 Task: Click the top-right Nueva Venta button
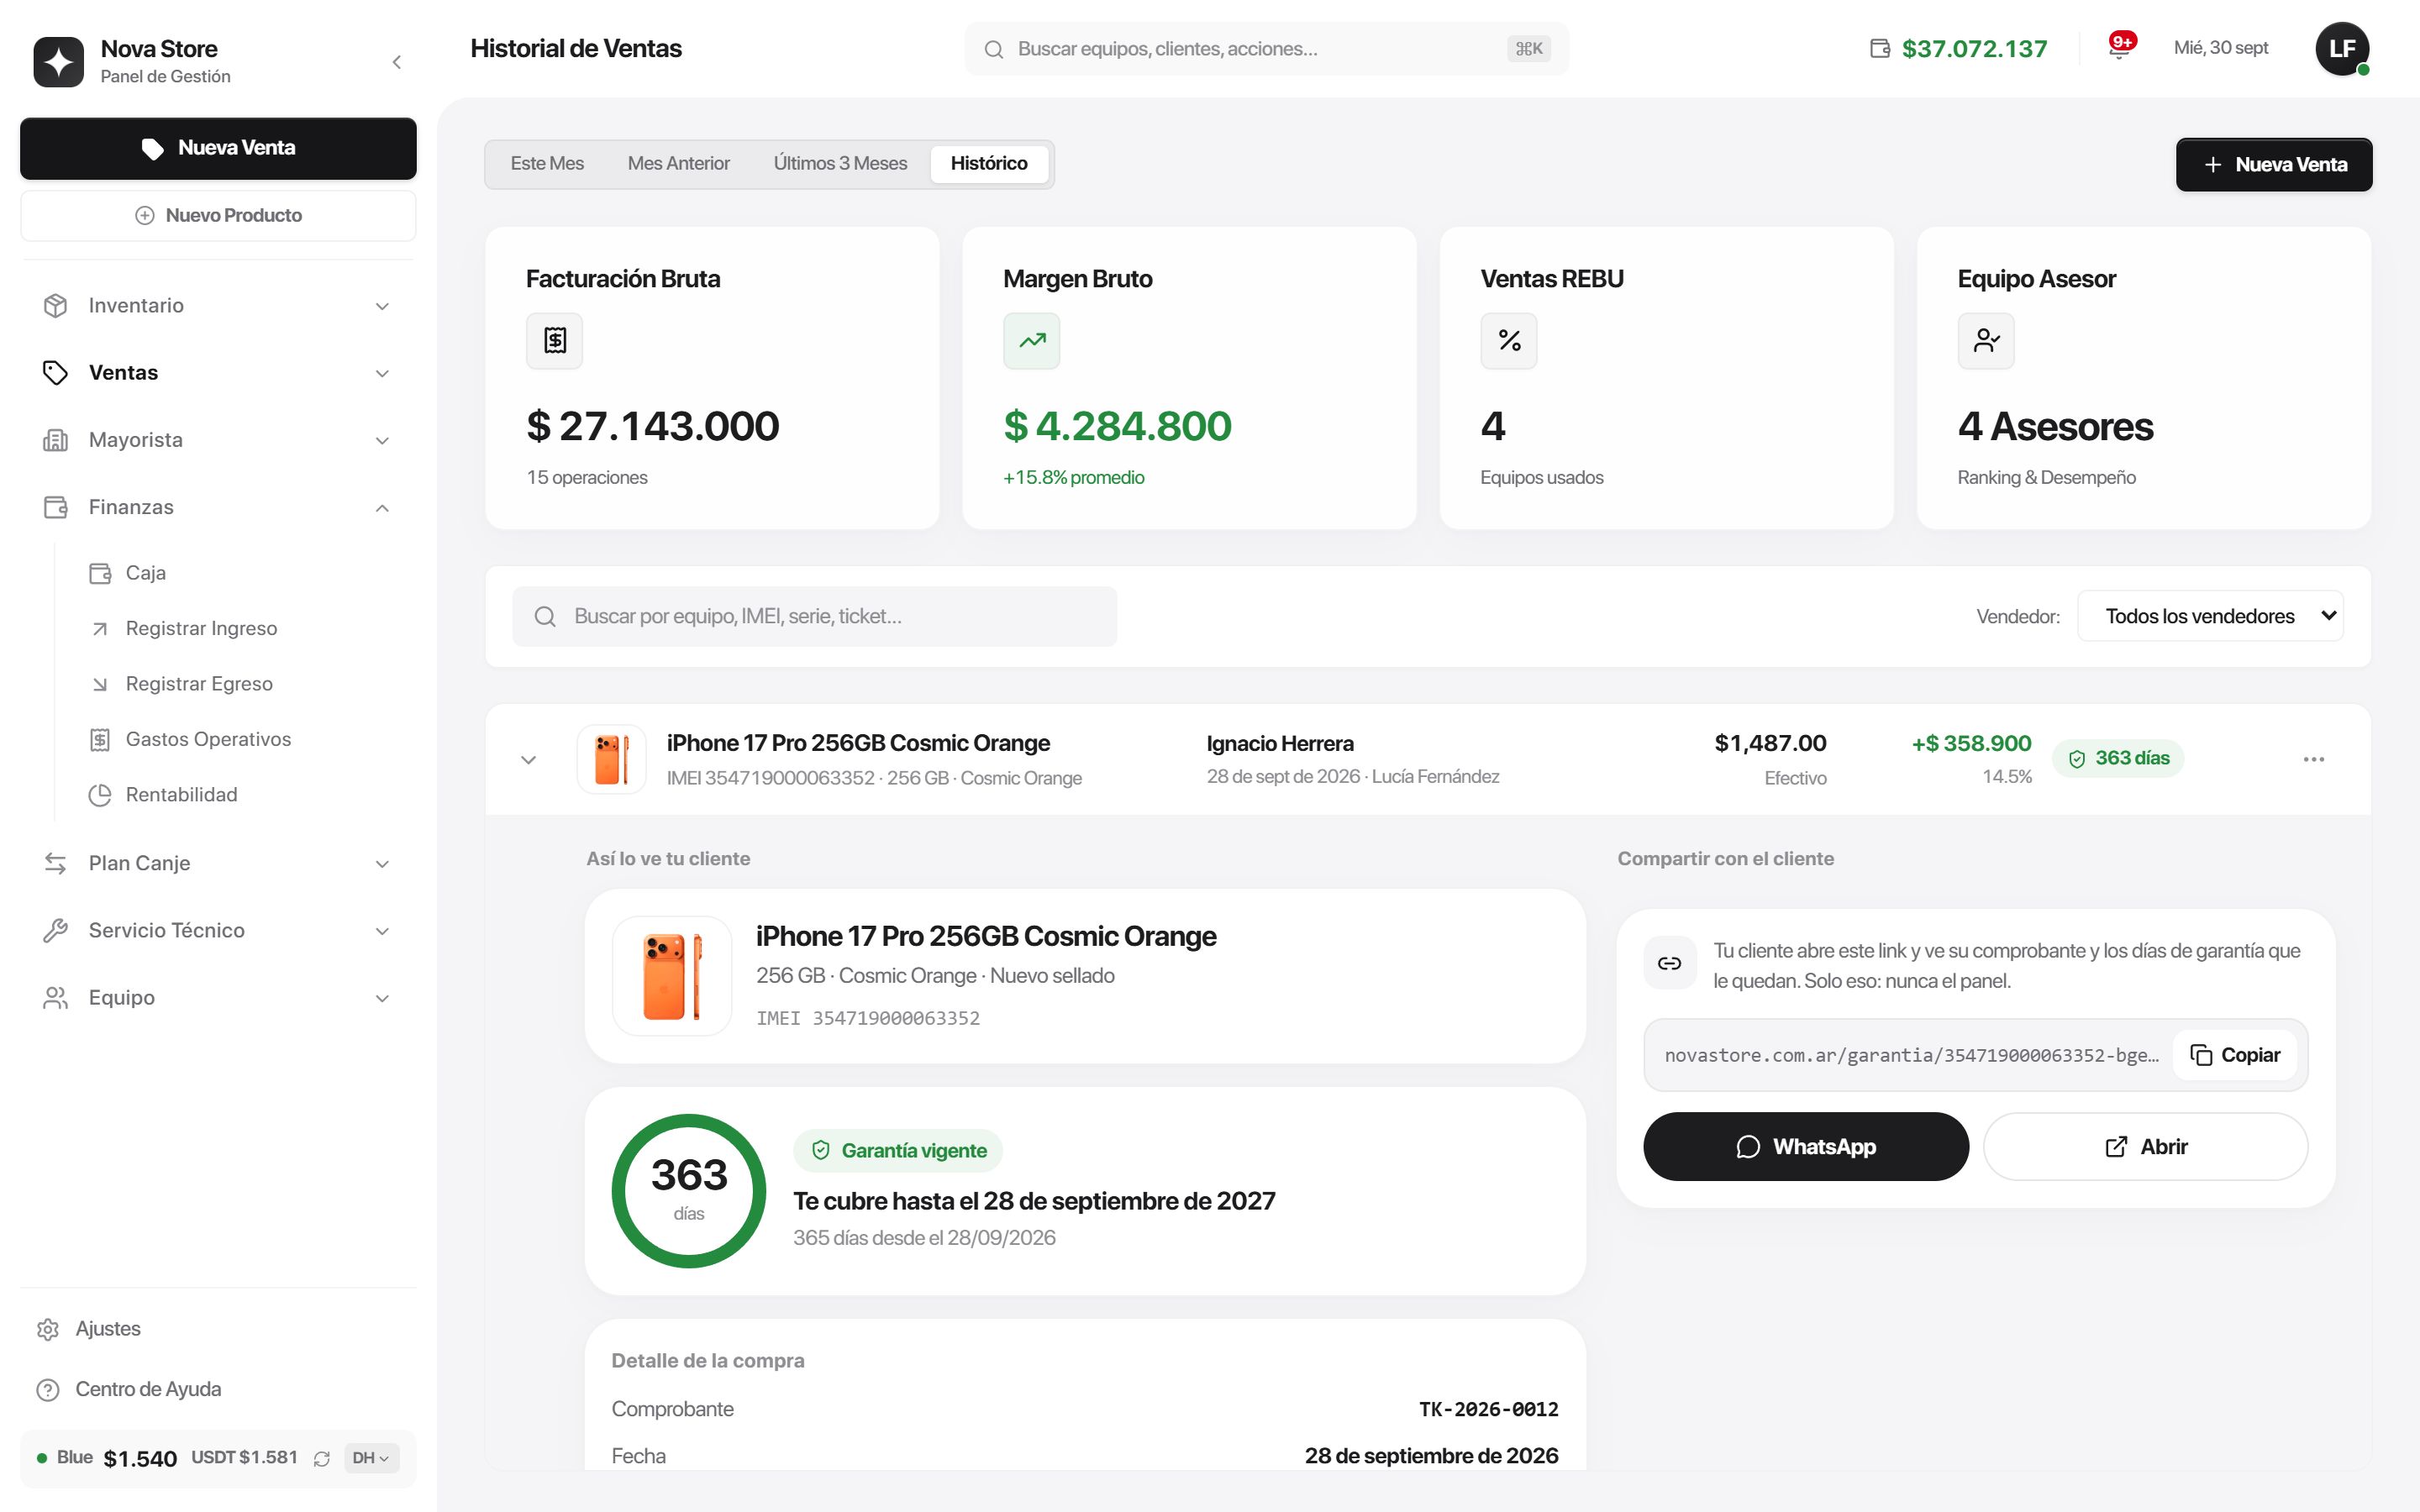(x=2274, y=165)
